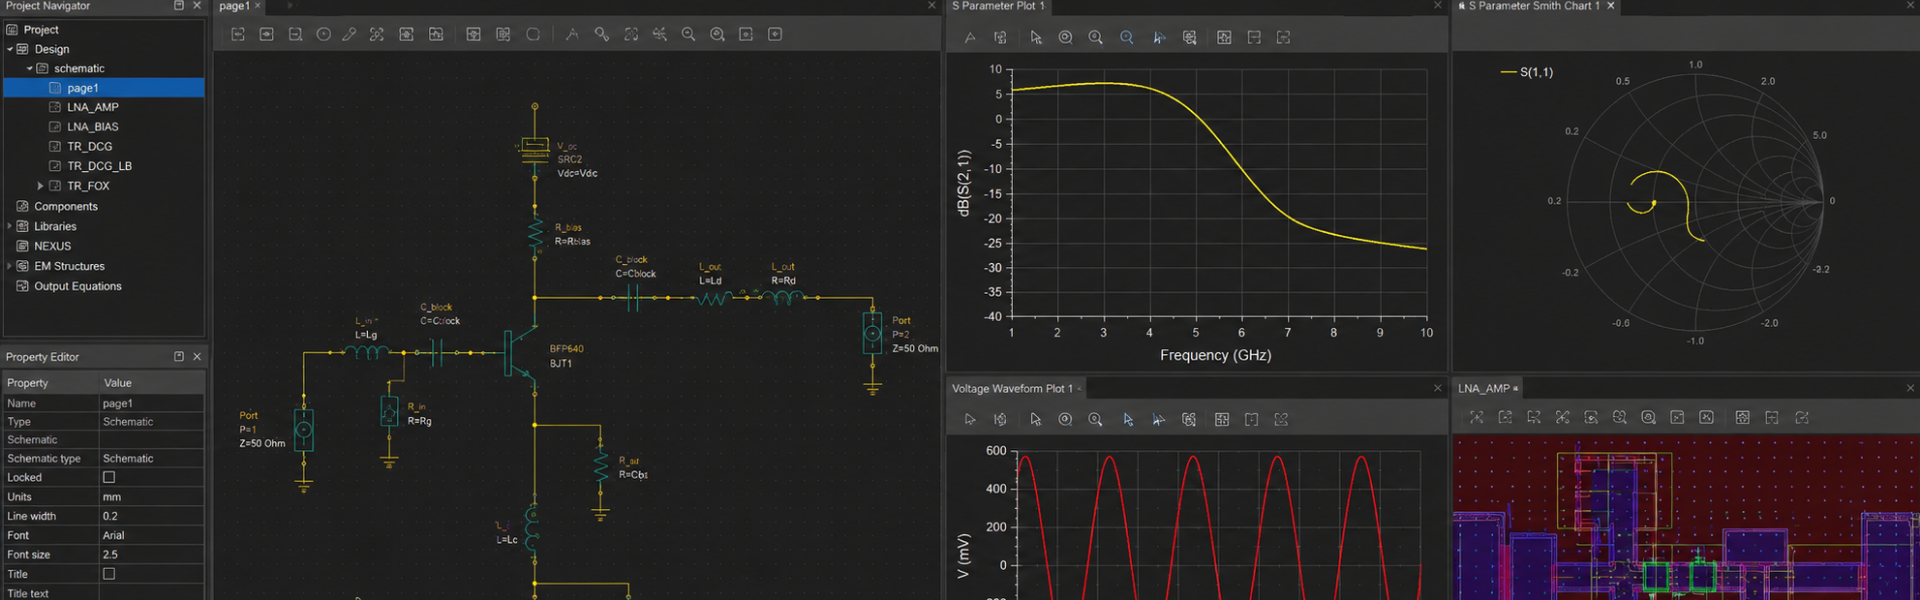This screenshot has height=600, width=1920.
Task: Click the BFP640 transistor symbol in the schematic
Action: pyautogui.click(x=520, y=352)
